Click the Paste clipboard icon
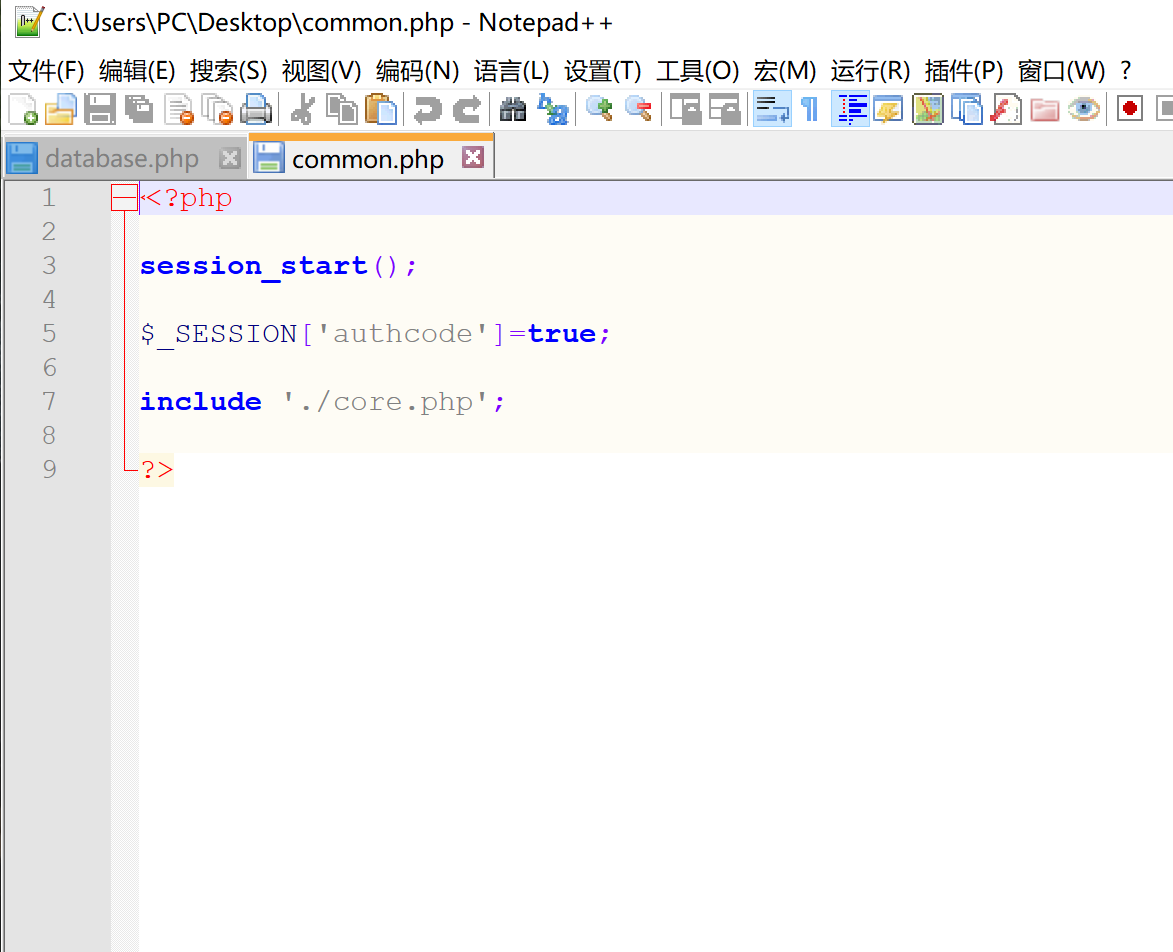Viewport: 1173px width, 952px height. coord(381,109)
